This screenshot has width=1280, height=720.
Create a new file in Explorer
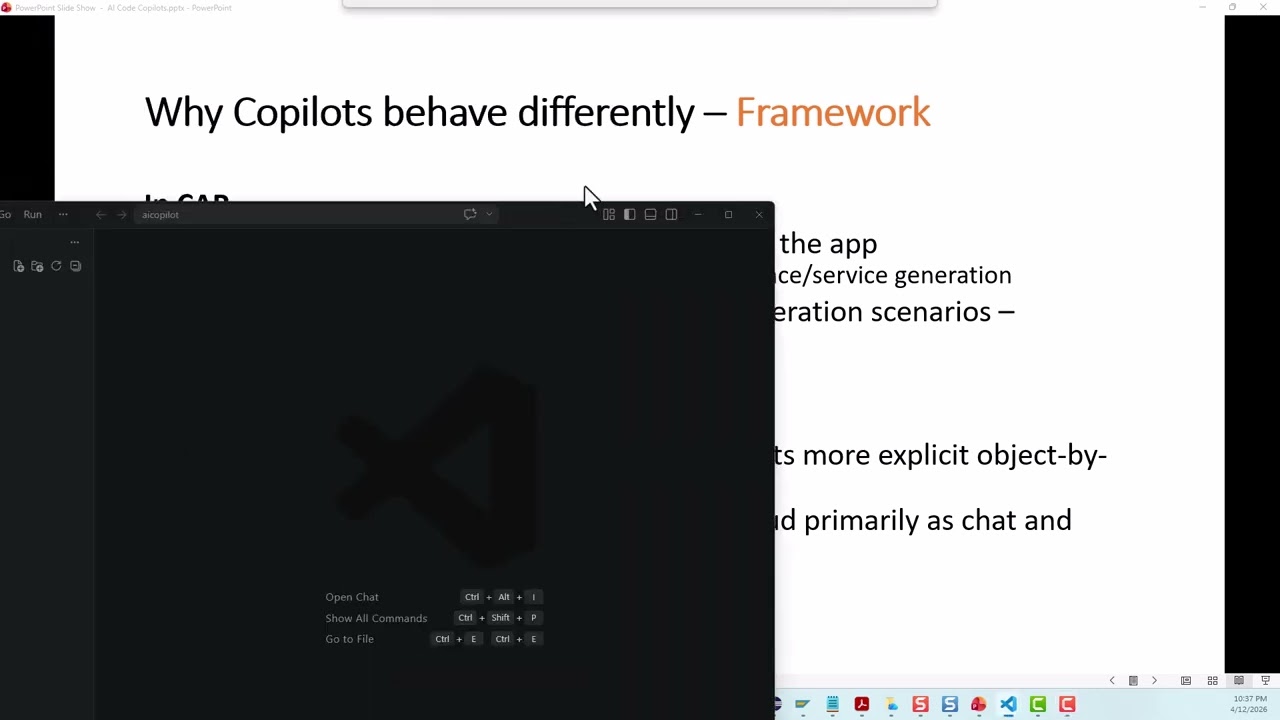(18, 266)
